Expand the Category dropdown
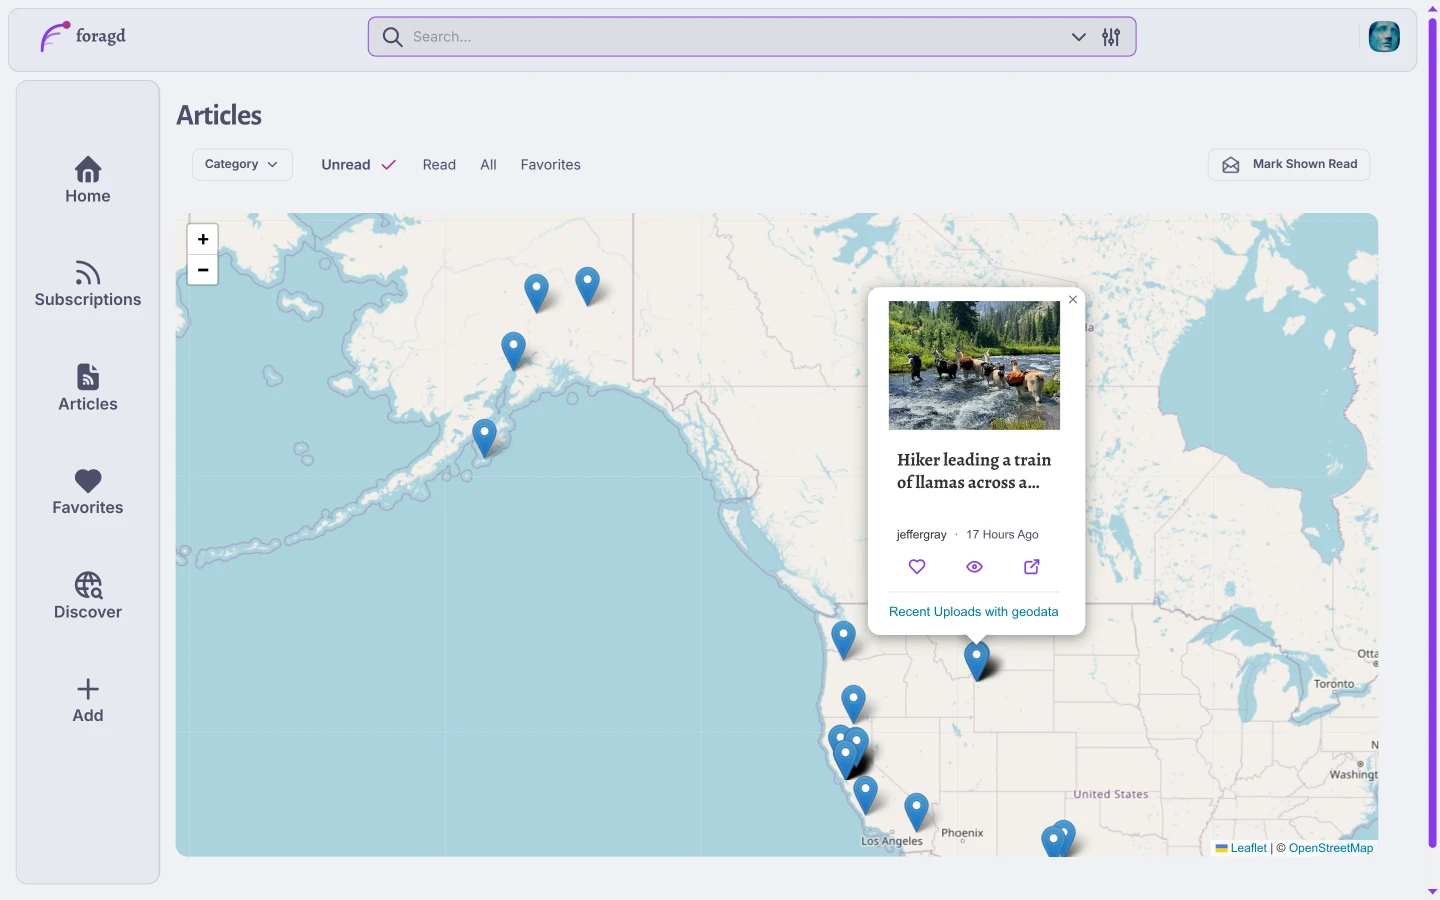The height and width of the screenshot is (900, 1440). click(242, 165)
